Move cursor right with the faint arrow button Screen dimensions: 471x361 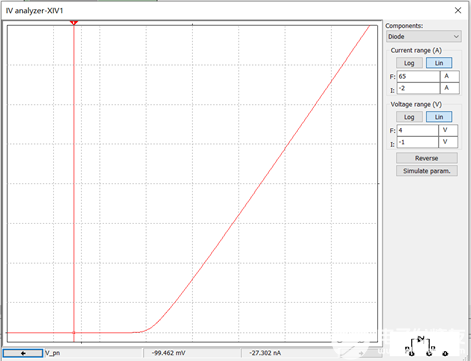pyautogui.click(x=361, y=353)
